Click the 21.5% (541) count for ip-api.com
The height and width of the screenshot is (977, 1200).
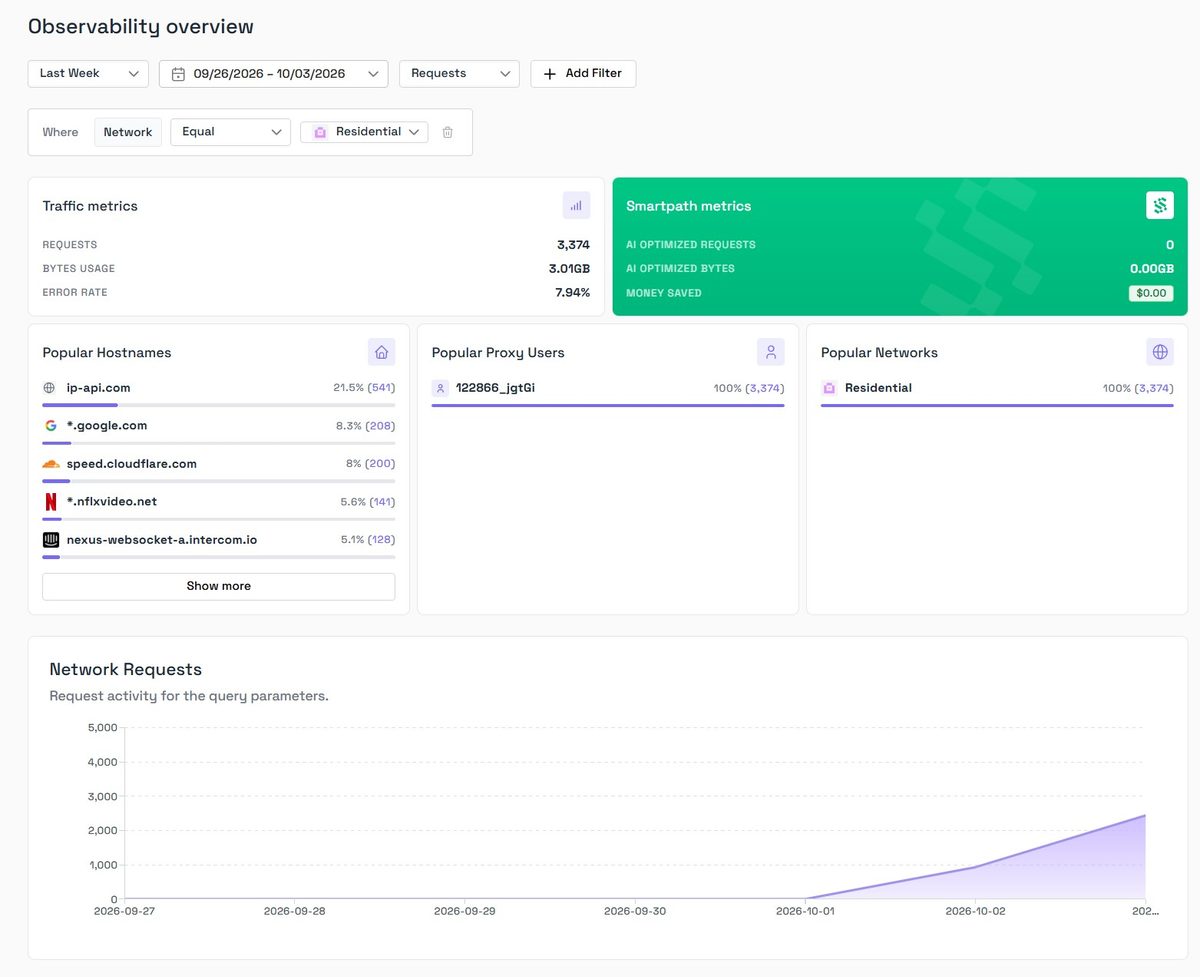tap(364, 388)
